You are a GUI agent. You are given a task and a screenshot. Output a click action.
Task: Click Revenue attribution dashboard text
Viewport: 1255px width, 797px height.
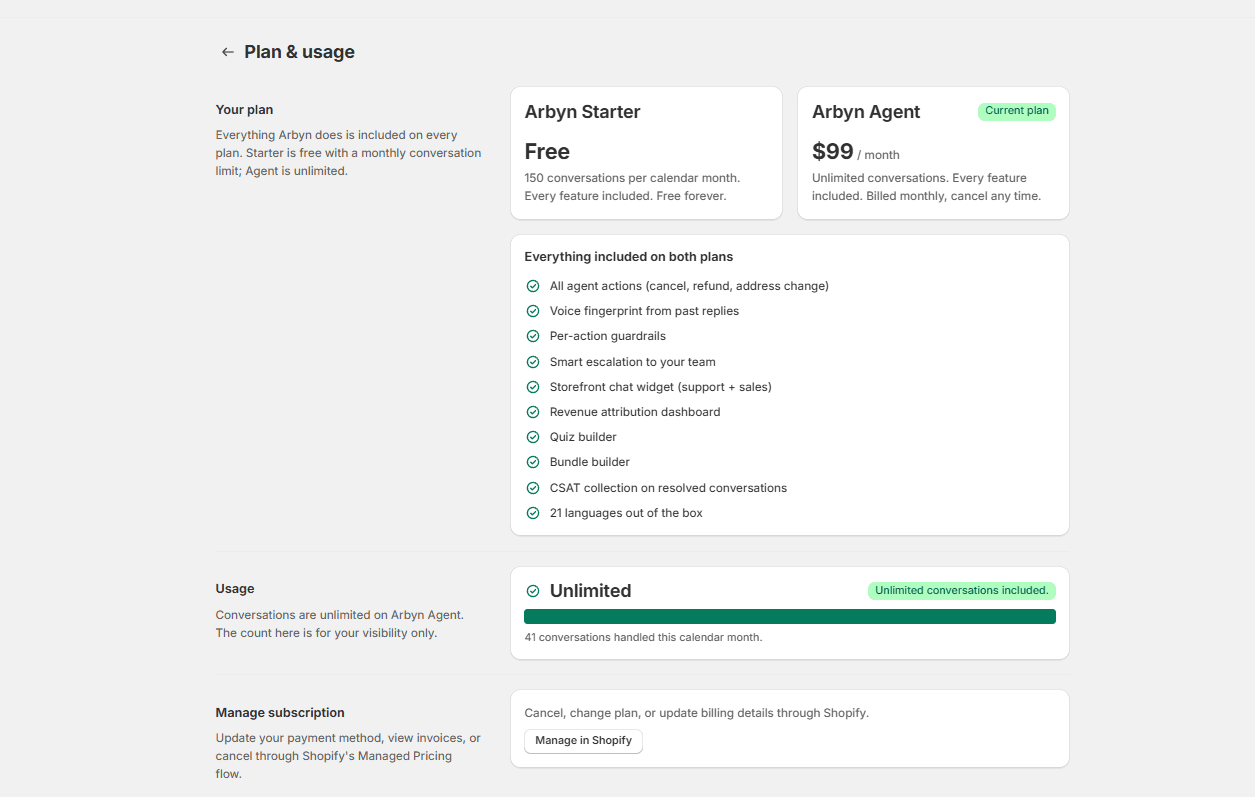point(635,412)
